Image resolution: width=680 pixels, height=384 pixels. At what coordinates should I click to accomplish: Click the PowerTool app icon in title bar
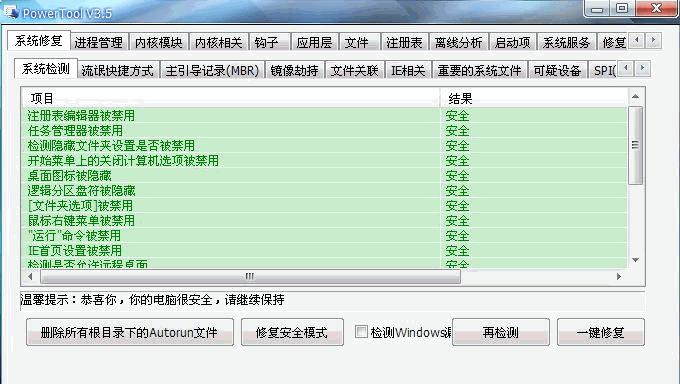[10, 12]
